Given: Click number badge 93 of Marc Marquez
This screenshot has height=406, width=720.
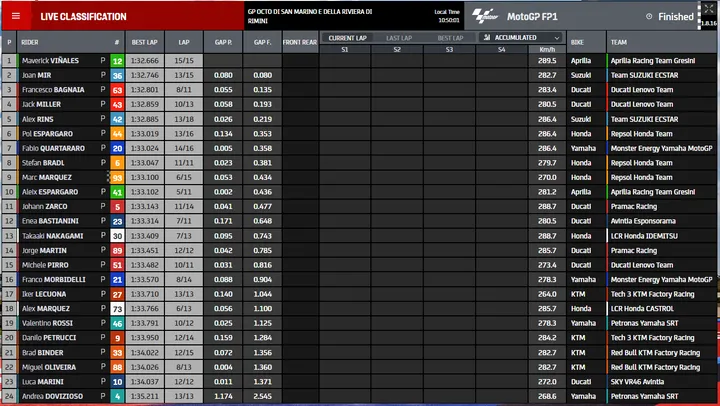Looking at the screenshot, I should click(x=117, y=177).
